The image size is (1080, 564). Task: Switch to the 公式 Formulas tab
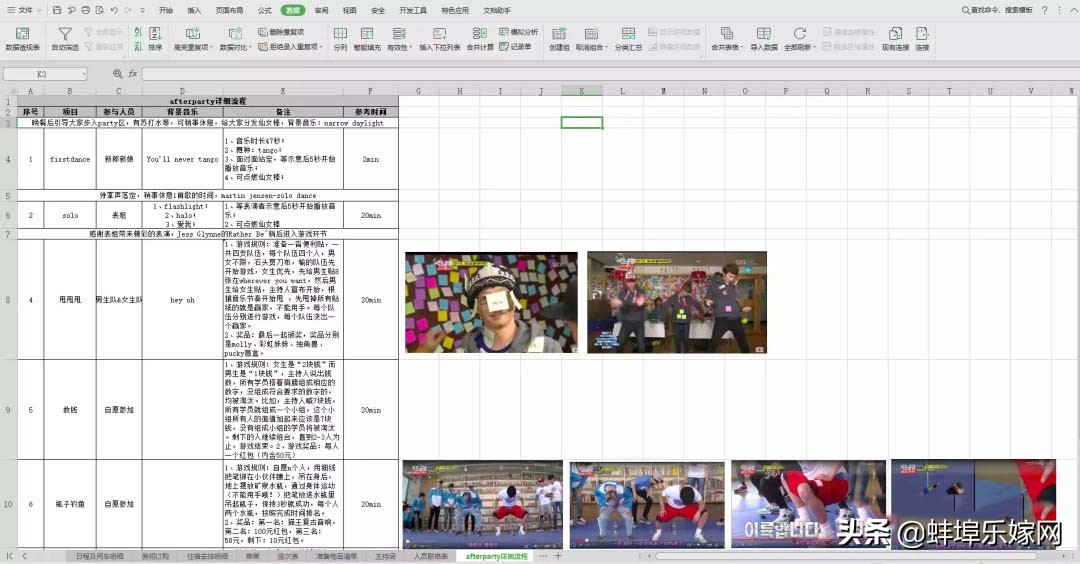tap(264, 10)
